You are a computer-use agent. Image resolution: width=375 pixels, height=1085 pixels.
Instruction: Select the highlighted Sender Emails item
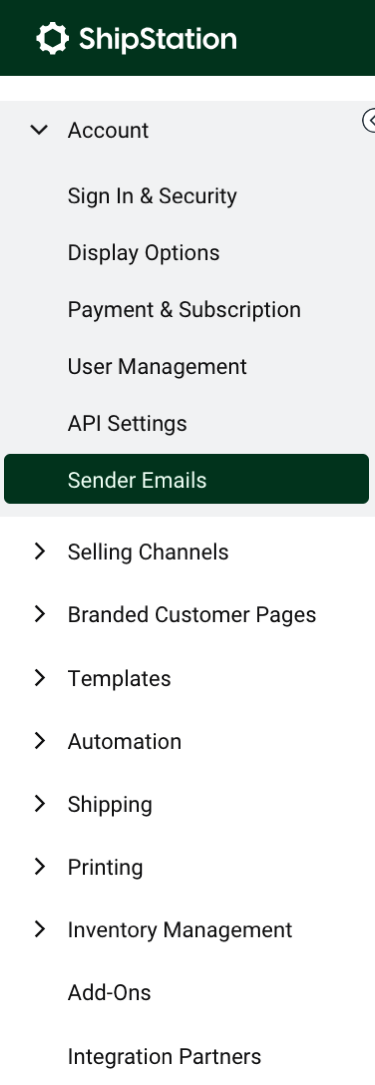(186, 479)
